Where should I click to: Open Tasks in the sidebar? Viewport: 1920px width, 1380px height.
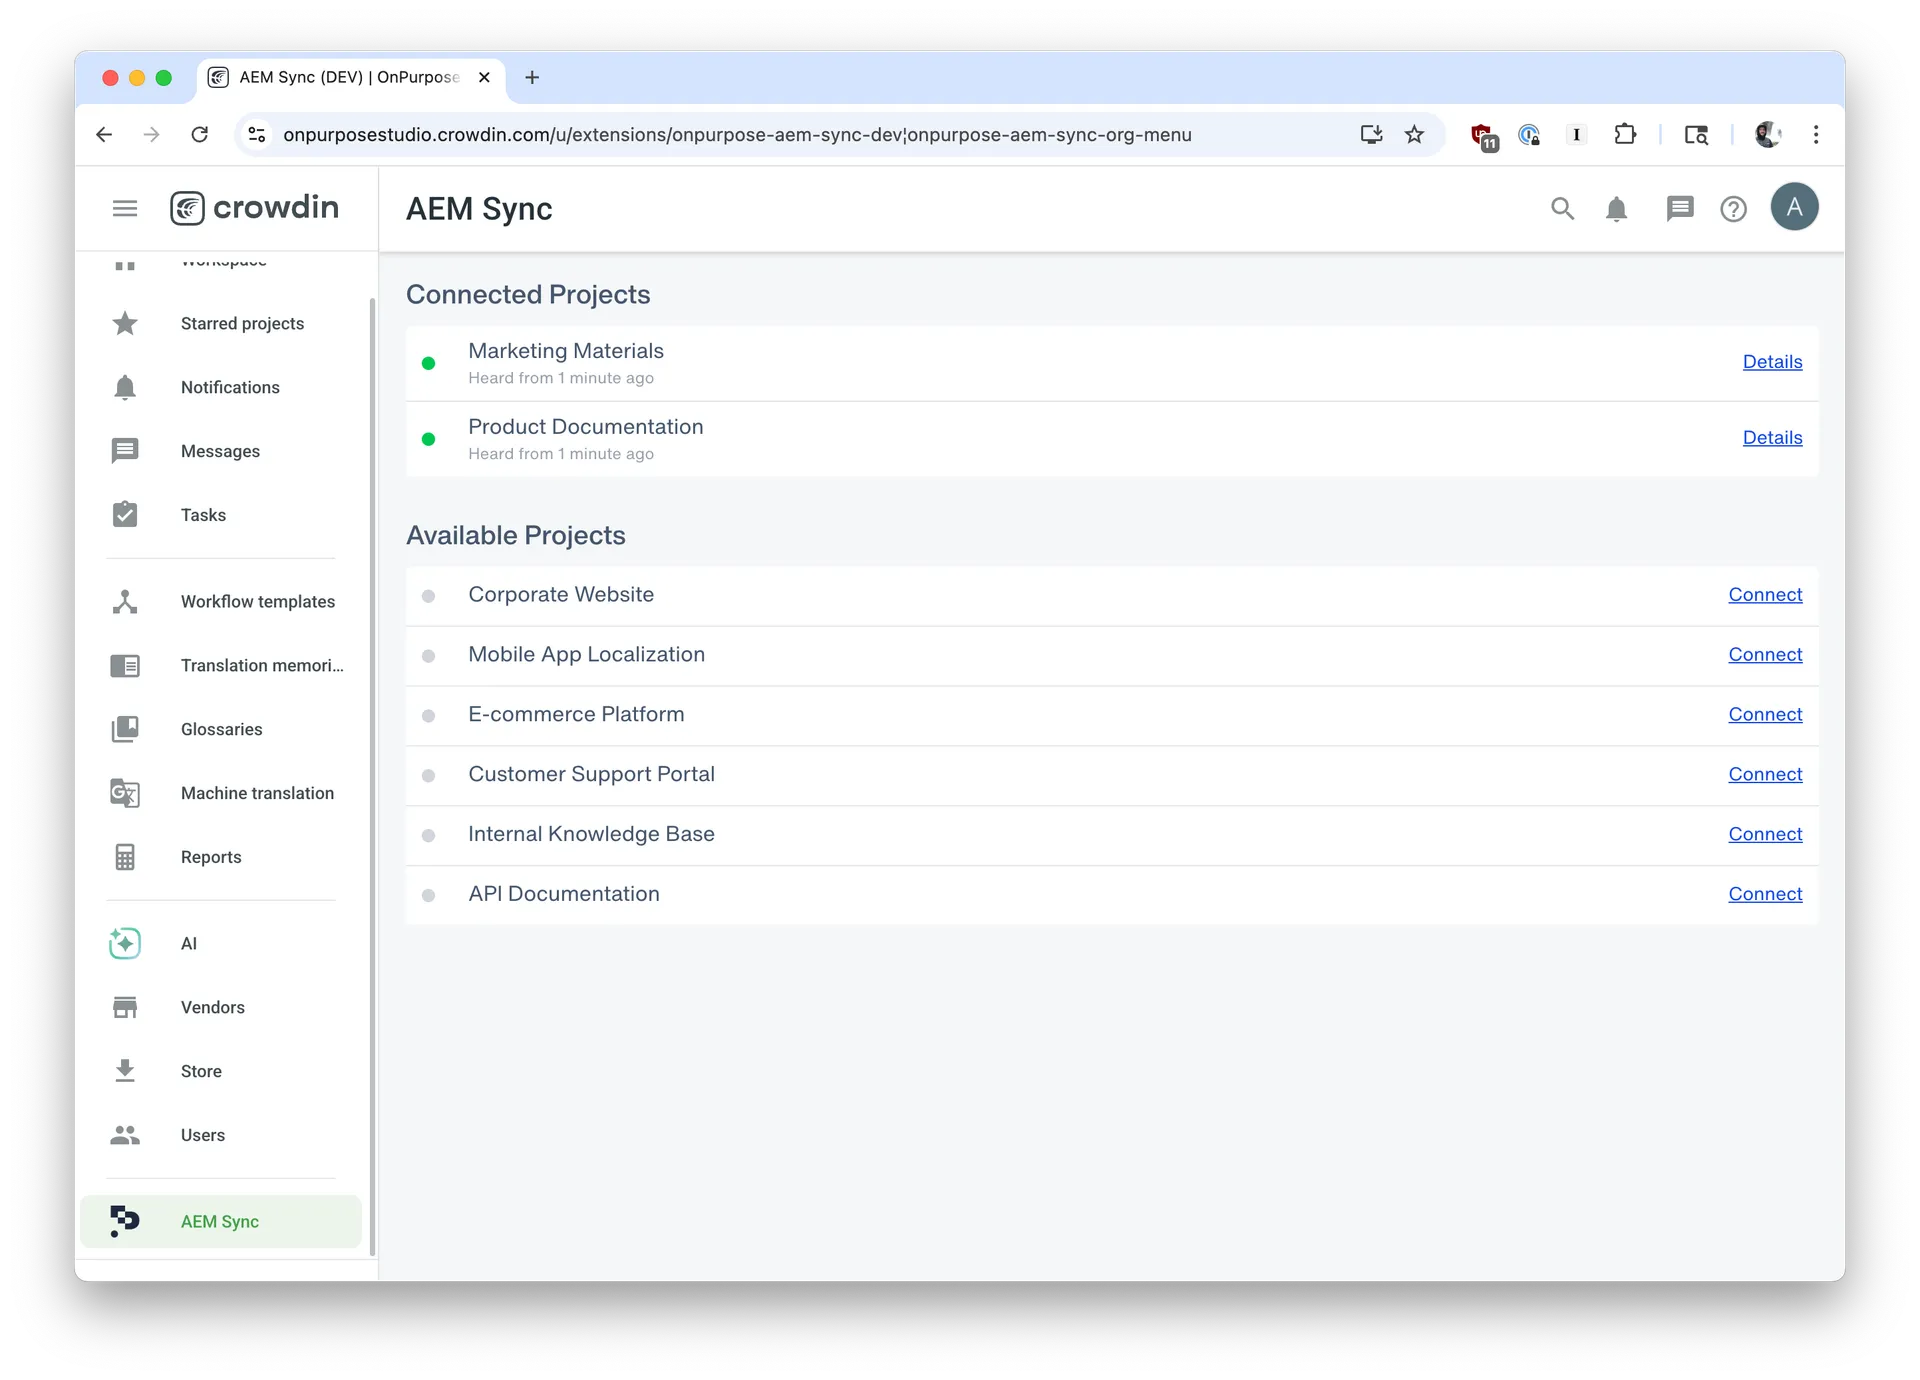(222, 515)
